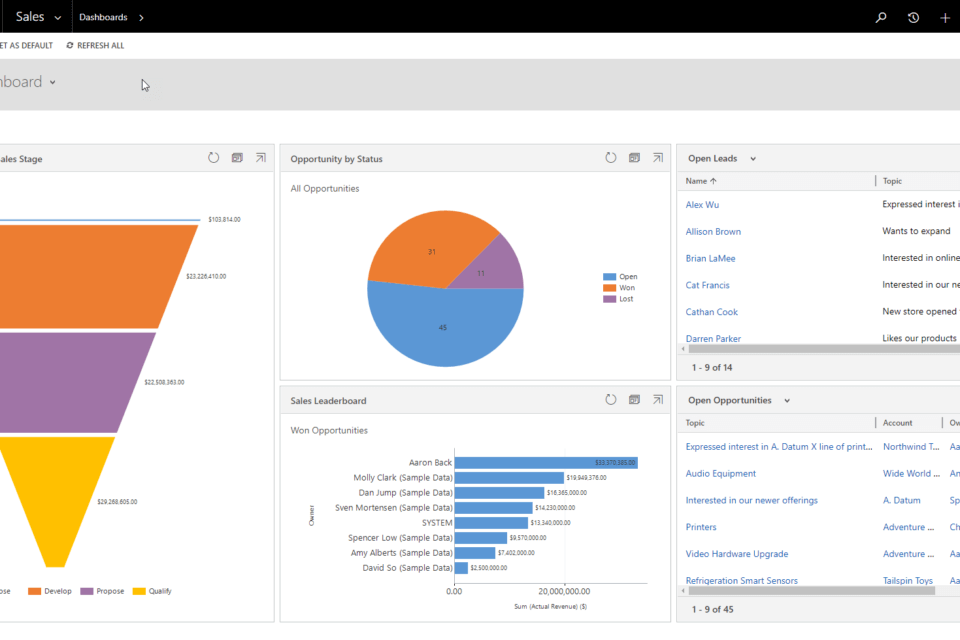Click the Won legend color swatch
This screenshot has height=640, width=960.
609,288
